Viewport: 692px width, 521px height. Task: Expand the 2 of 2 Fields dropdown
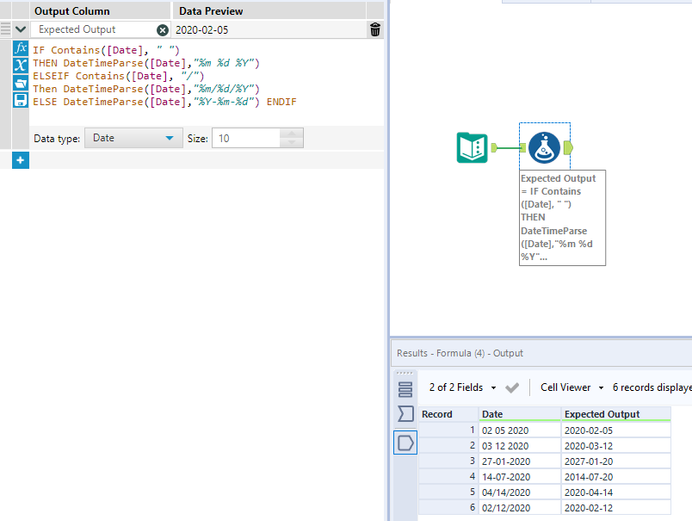(x=463, y=387)
